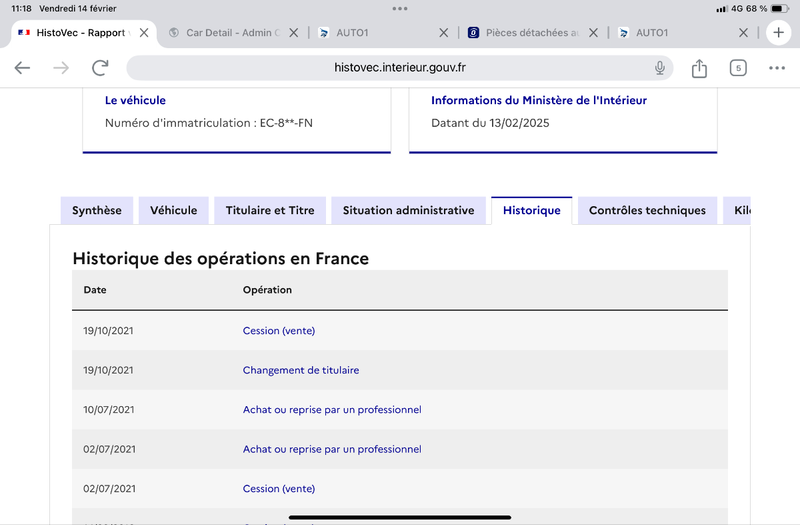Open the share sheet icon
This screenshot has height=525, width=800.
click(699, 68)
